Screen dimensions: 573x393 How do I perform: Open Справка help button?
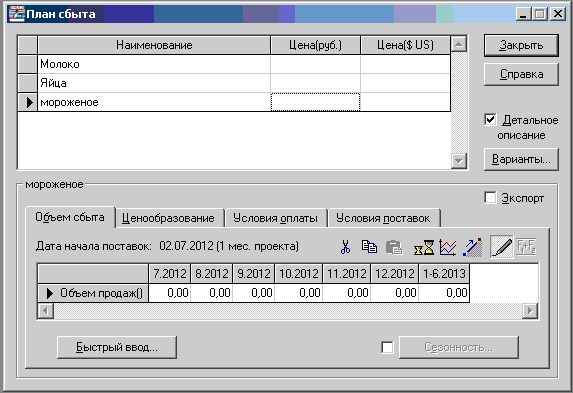pyautogui.click(x=521, y=74)
